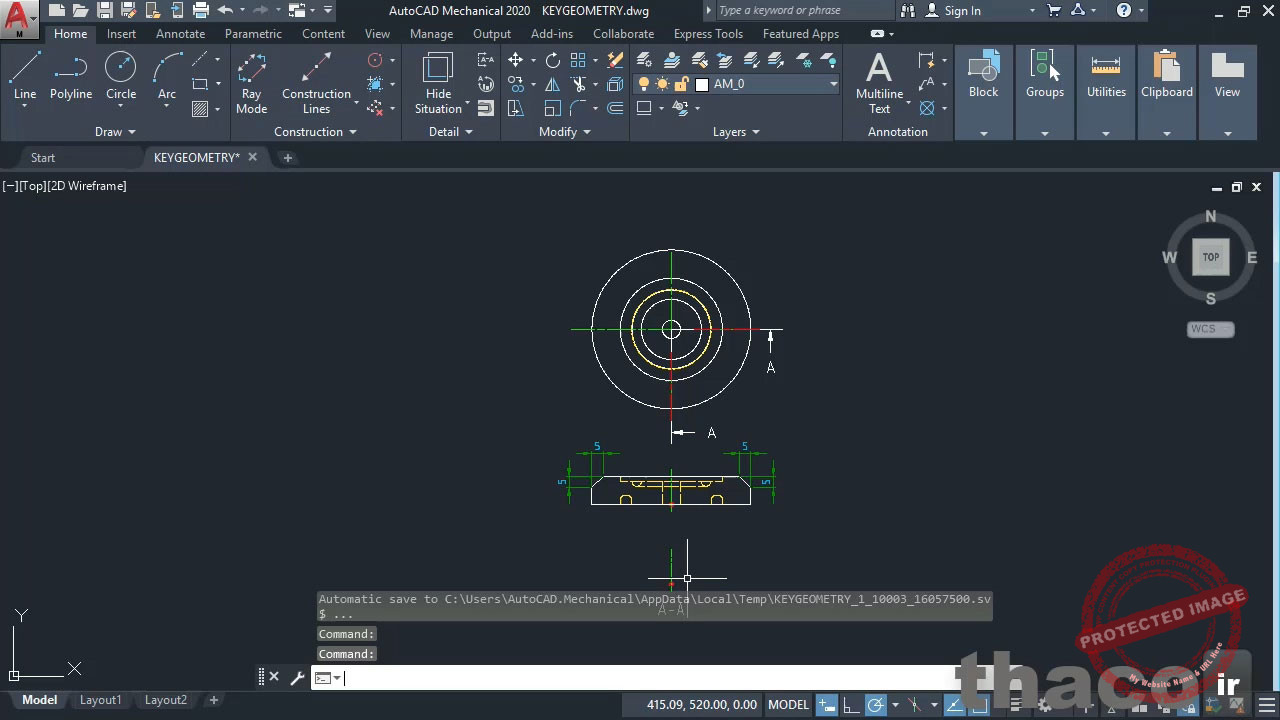Select the Rectangle draw icon
Screen dimensions: 1280x720
pos(200,84)
